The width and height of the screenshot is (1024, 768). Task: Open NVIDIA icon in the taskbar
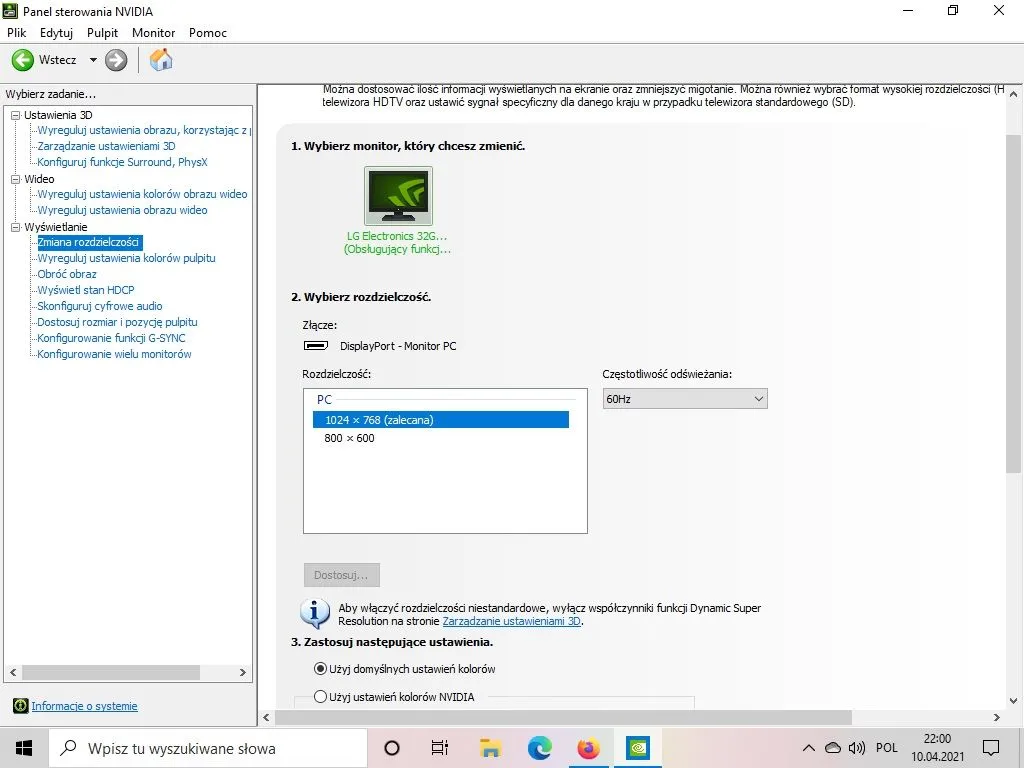point(637,748)
